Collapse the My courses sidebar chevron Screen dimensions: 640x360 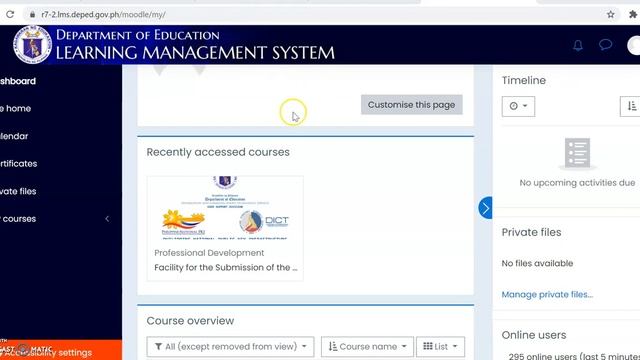tap(107, 219)
